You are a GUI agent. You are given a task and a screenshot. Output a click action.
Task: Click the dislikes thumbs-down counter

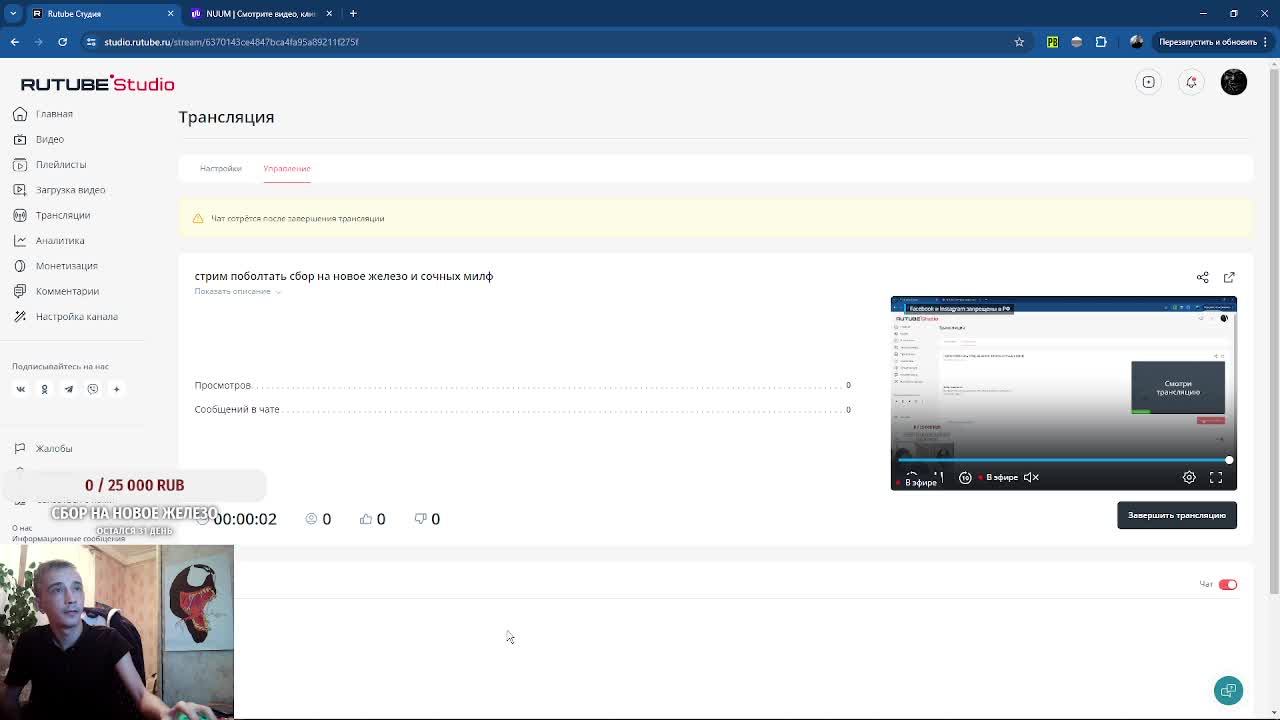click(x=427, y=519)
